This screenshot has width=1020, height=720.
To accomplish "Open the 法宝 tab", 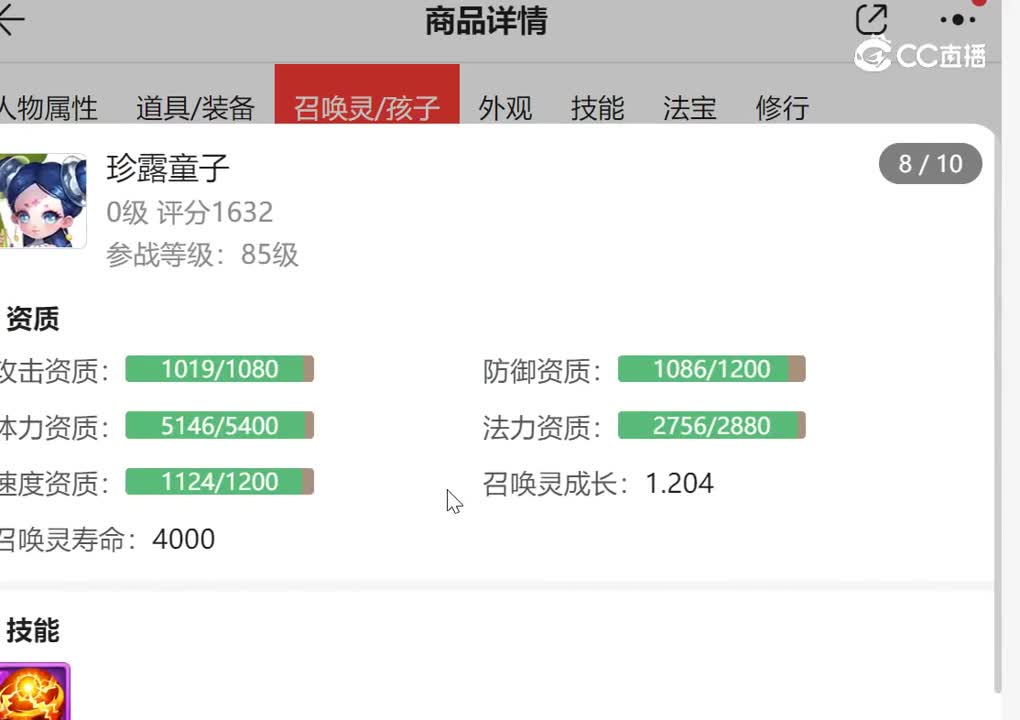I will pos(690,107).
